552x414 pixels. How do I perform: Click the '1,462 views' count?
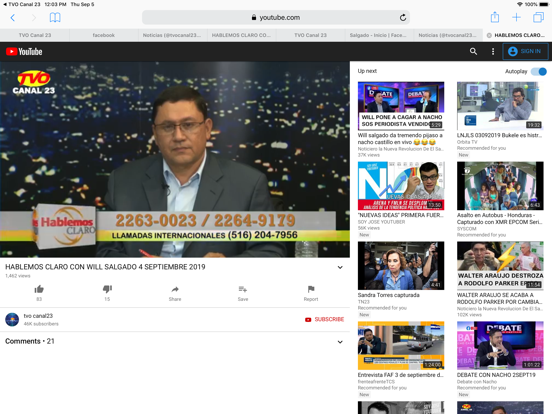click(18, 276)
